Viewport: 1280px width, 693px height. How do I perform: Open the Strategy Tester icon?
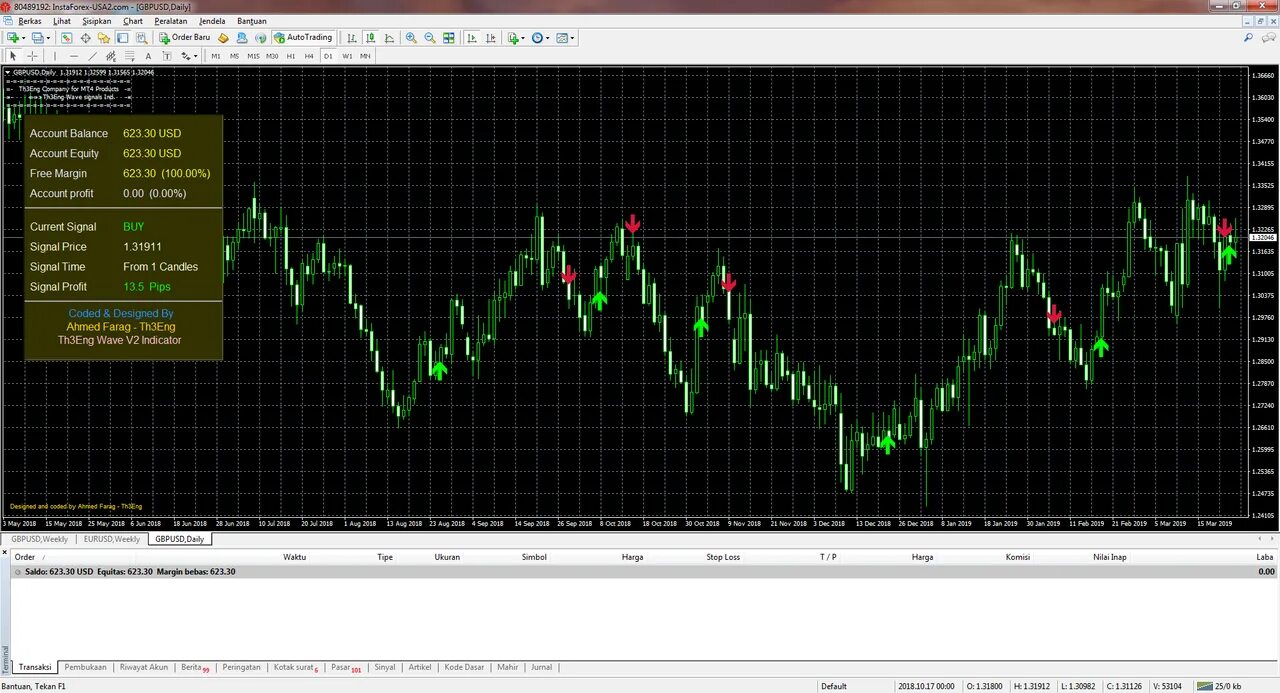click(141, 38)
